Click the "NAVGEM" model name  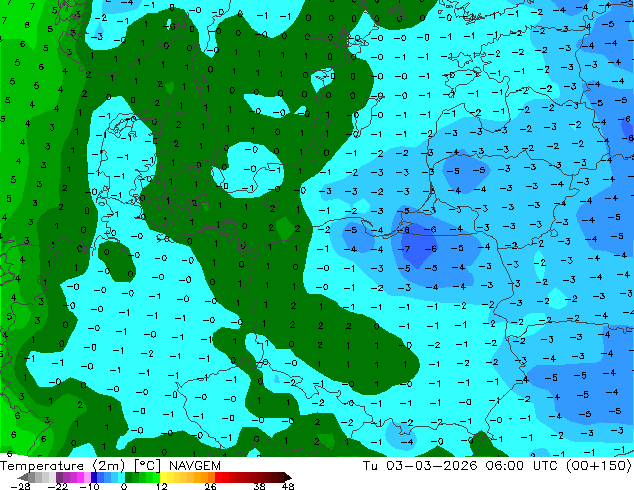tap(194, 466)
